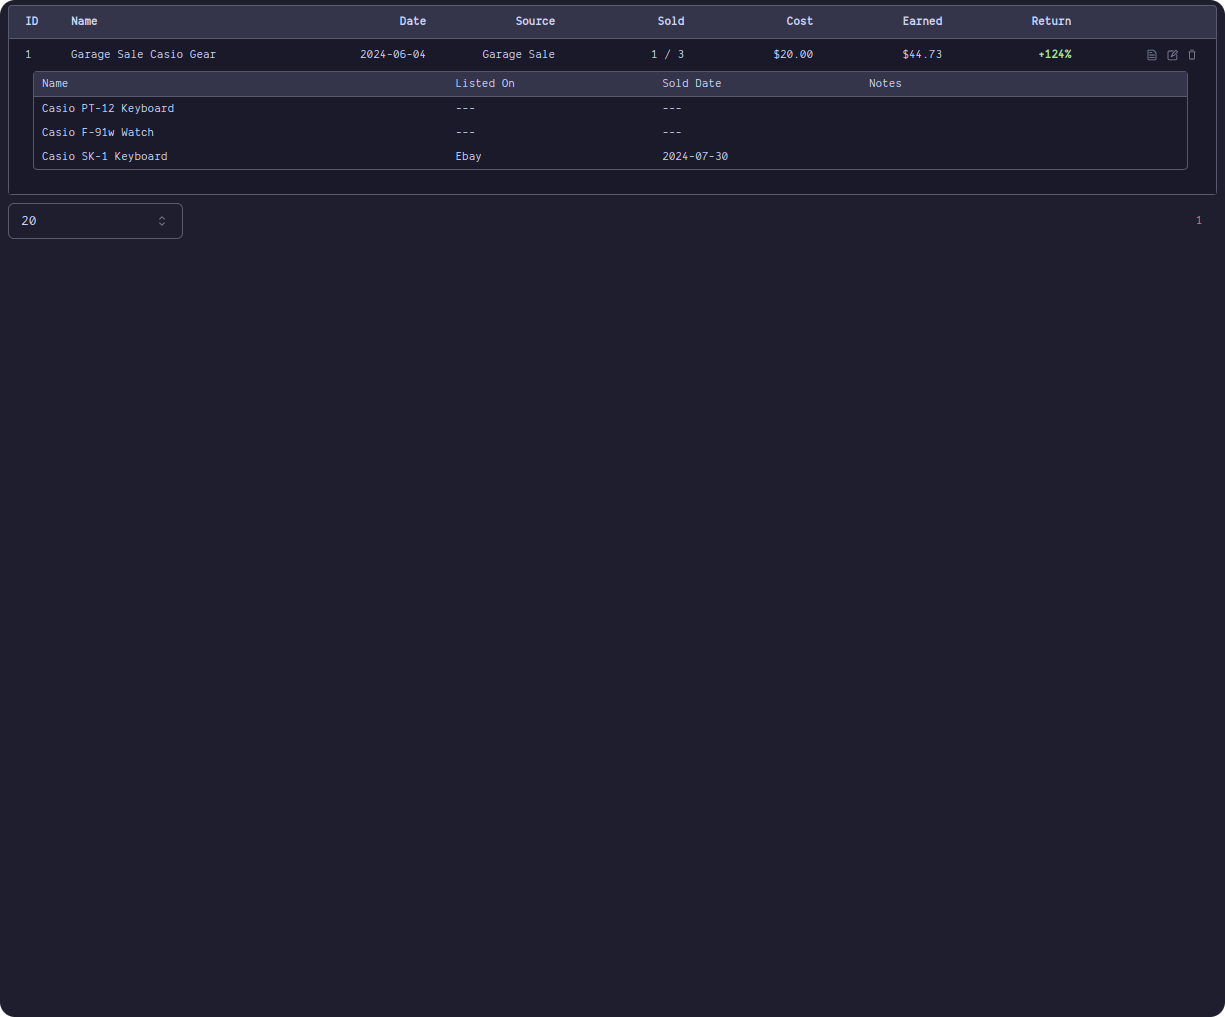
Task: Collapse the Garage Sale Casio Gear row
Action: point(143,54)
